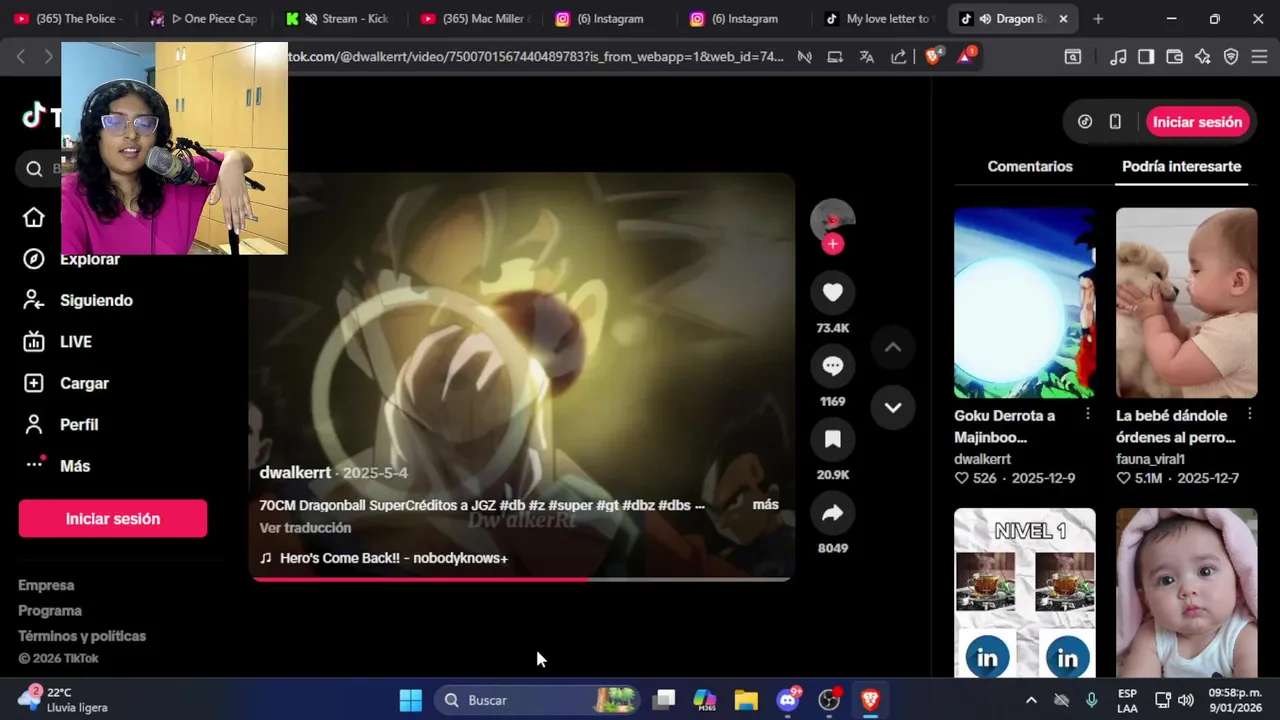
Task: Open OBS Studio from the taskbar
Action: point(829,700)
